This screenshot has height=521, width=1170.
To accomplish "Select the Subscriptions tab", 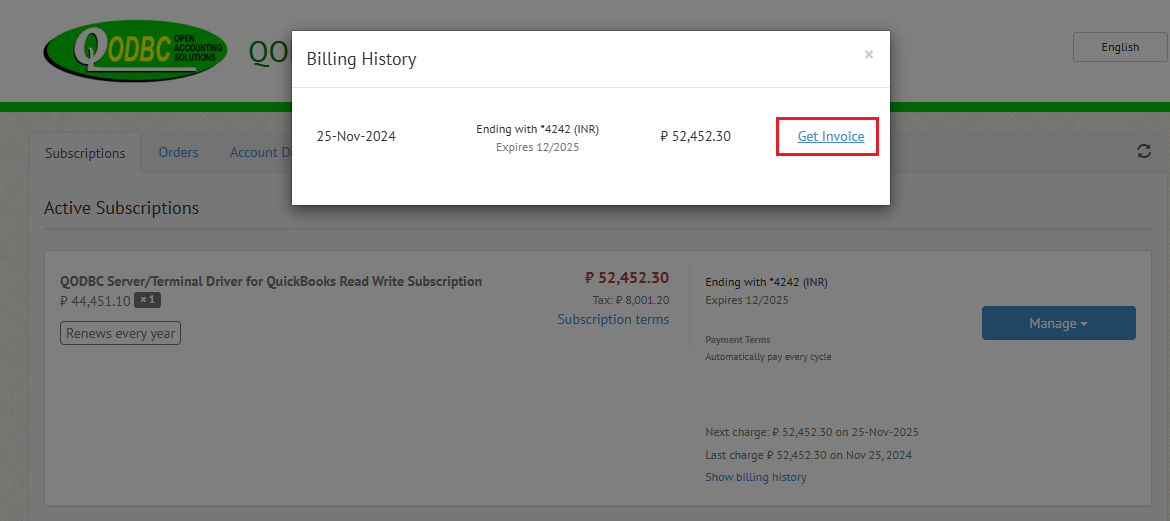I will pyautogui.click(x=85, y=153).
